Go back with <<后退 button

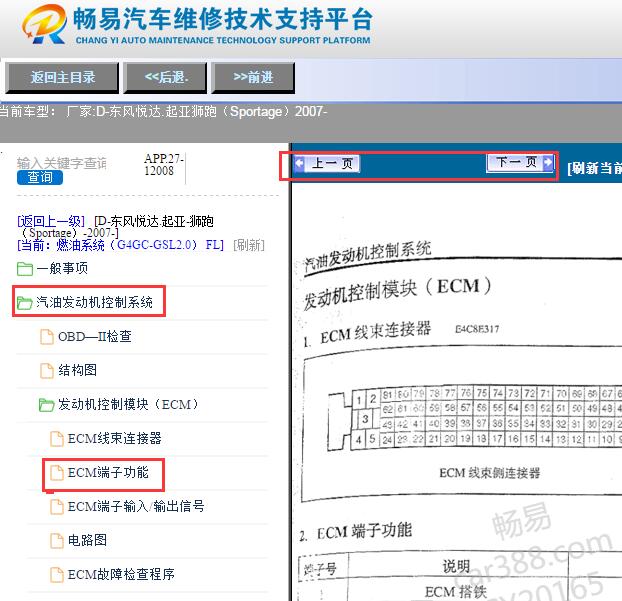pyautogui.click(x=165, y=78)
